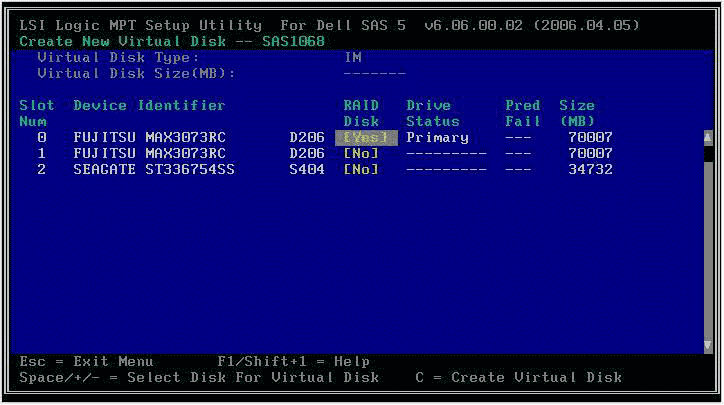
Task: Click size 70007 in slot 0 row
Action: (591, 138)
